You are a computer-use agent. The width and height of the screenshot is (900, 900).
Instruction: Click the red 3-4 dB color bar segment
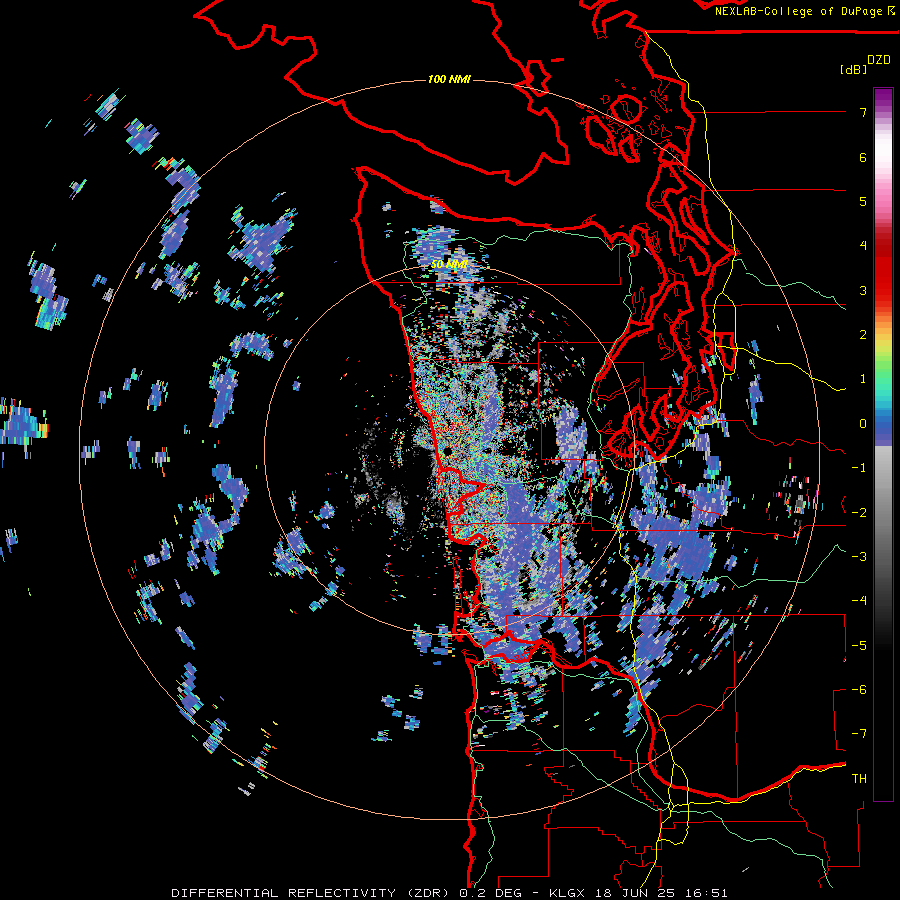click(883, 267)
